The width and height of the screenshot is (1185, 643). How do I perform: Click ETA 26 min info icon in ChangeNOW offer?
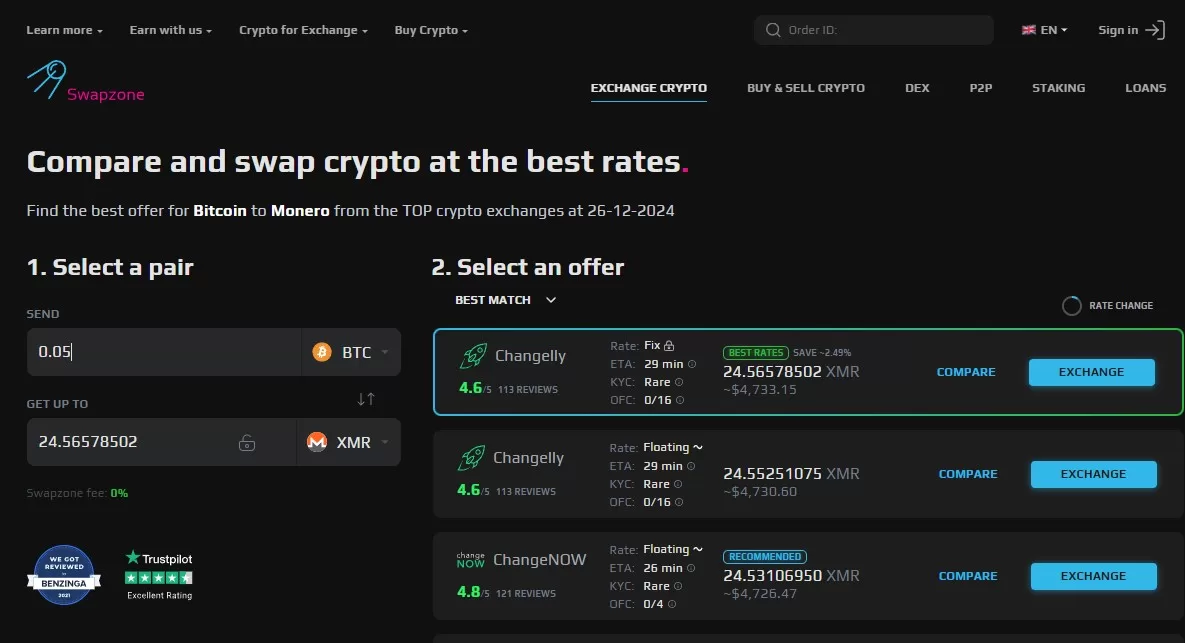point(691,568)
